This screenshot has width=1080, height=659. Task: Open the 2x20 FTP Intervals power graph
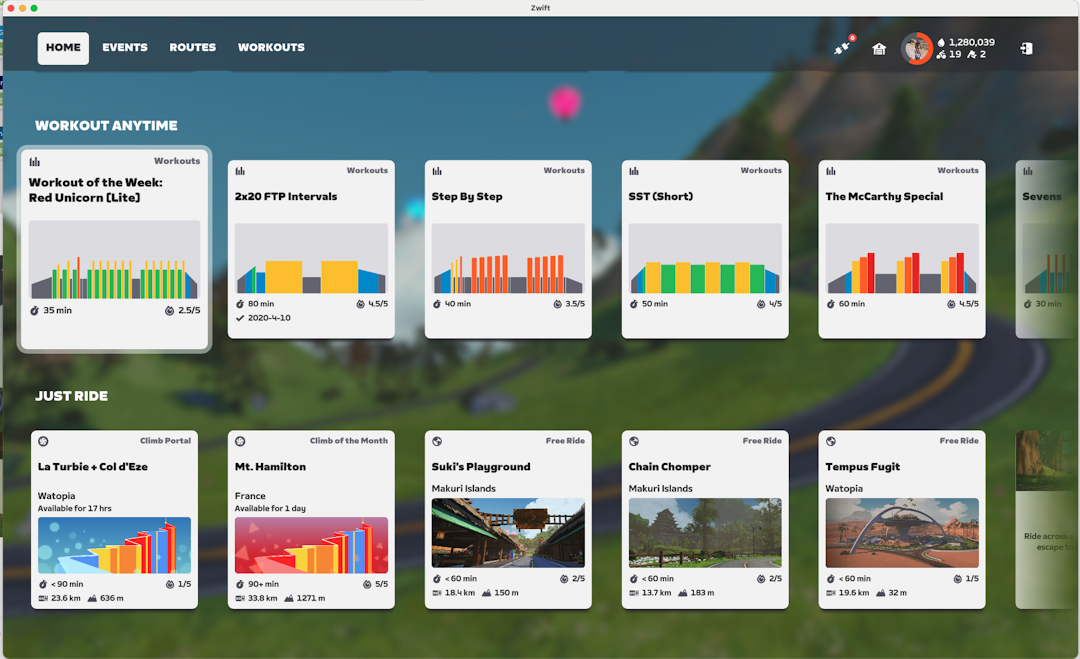tap(311, 259)
